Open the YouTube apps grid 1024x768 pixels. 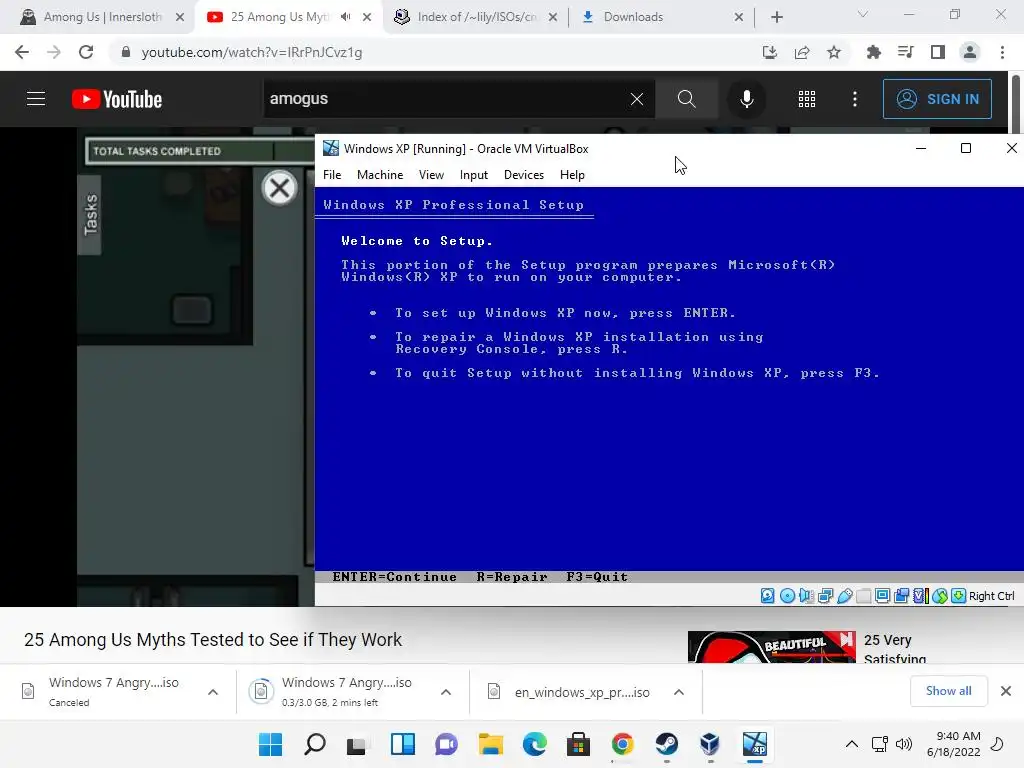tap(807, 99)
